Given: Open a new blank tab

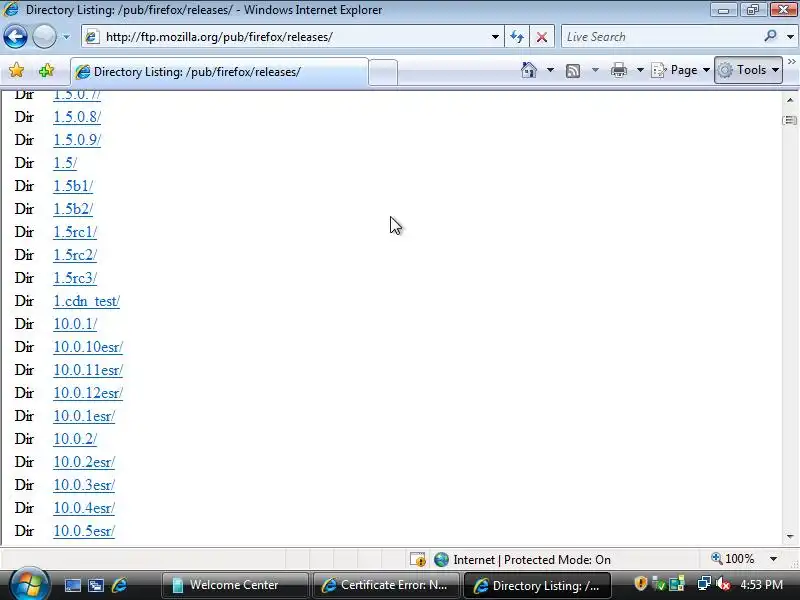Looking at the screenshot, I should (383, 72).
